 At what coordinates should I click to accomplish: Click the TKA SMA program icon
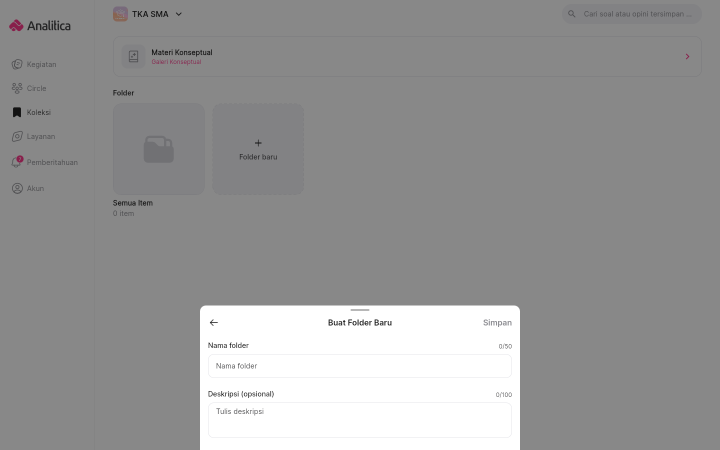tap(120, 14)
